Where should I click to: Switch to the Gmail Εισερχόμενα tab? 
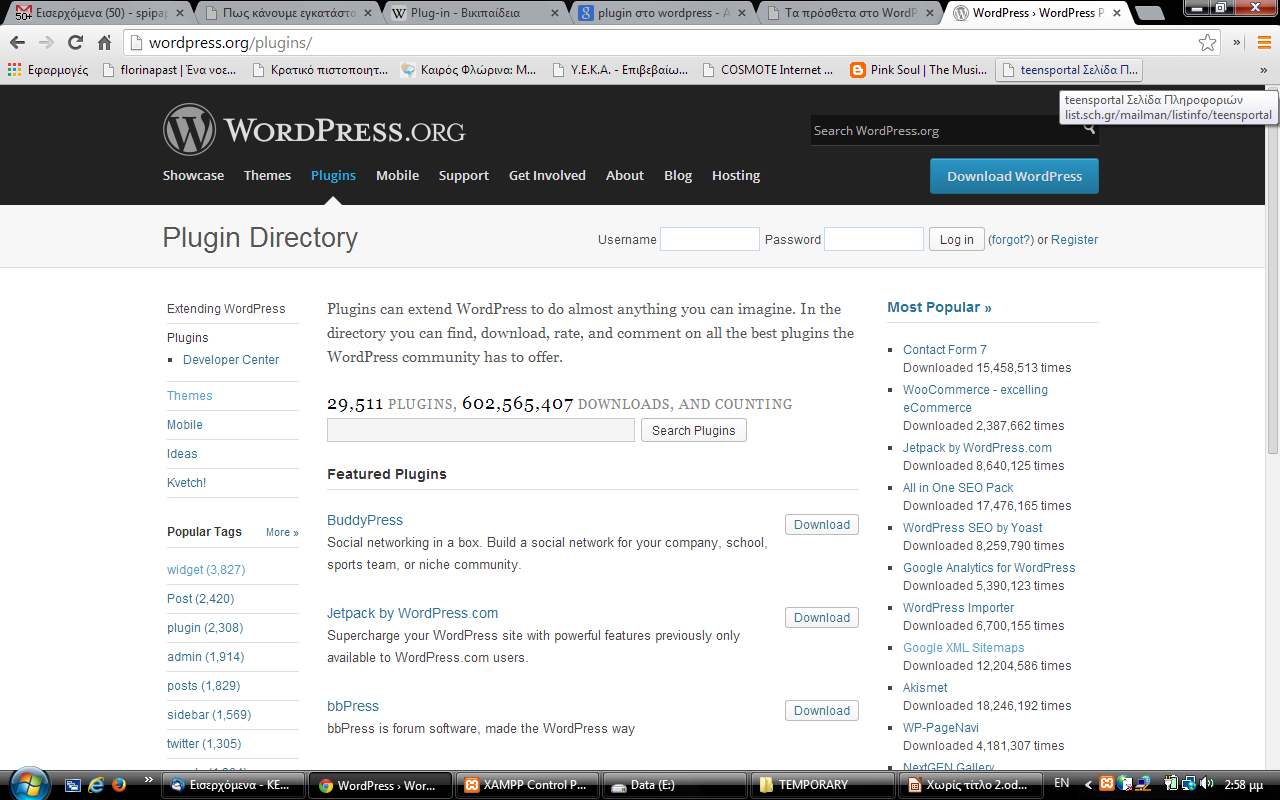97,13
